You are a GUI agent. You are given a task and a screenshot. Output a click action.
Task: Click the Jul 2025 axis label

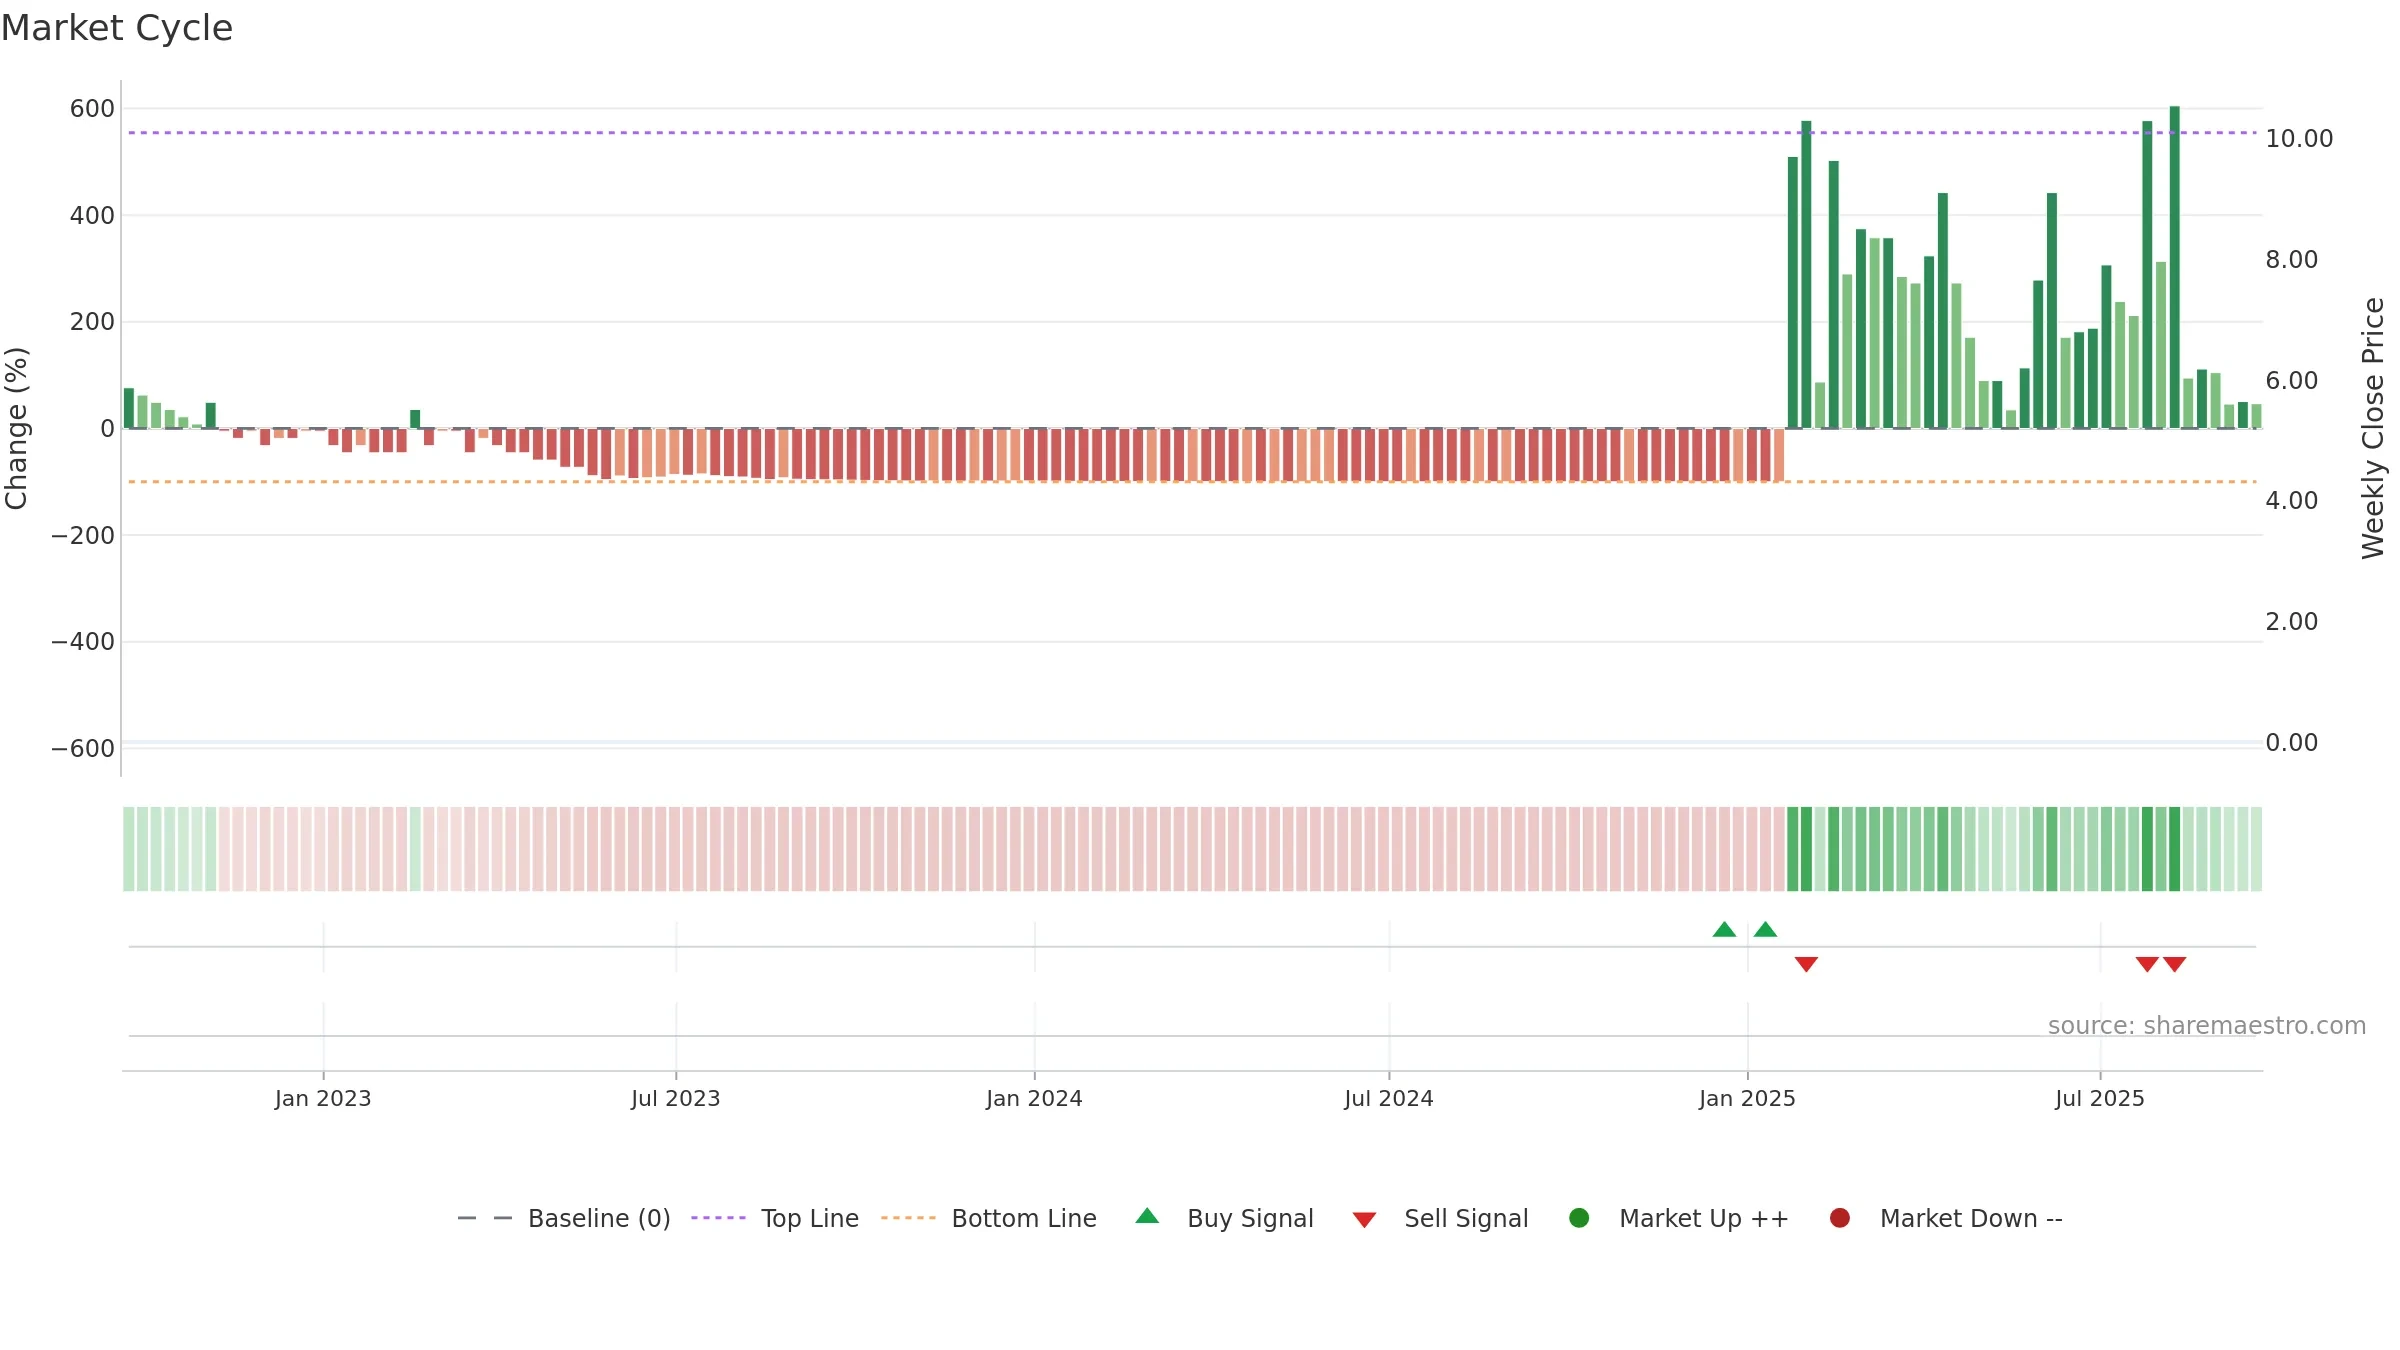click(2100, 1098)
